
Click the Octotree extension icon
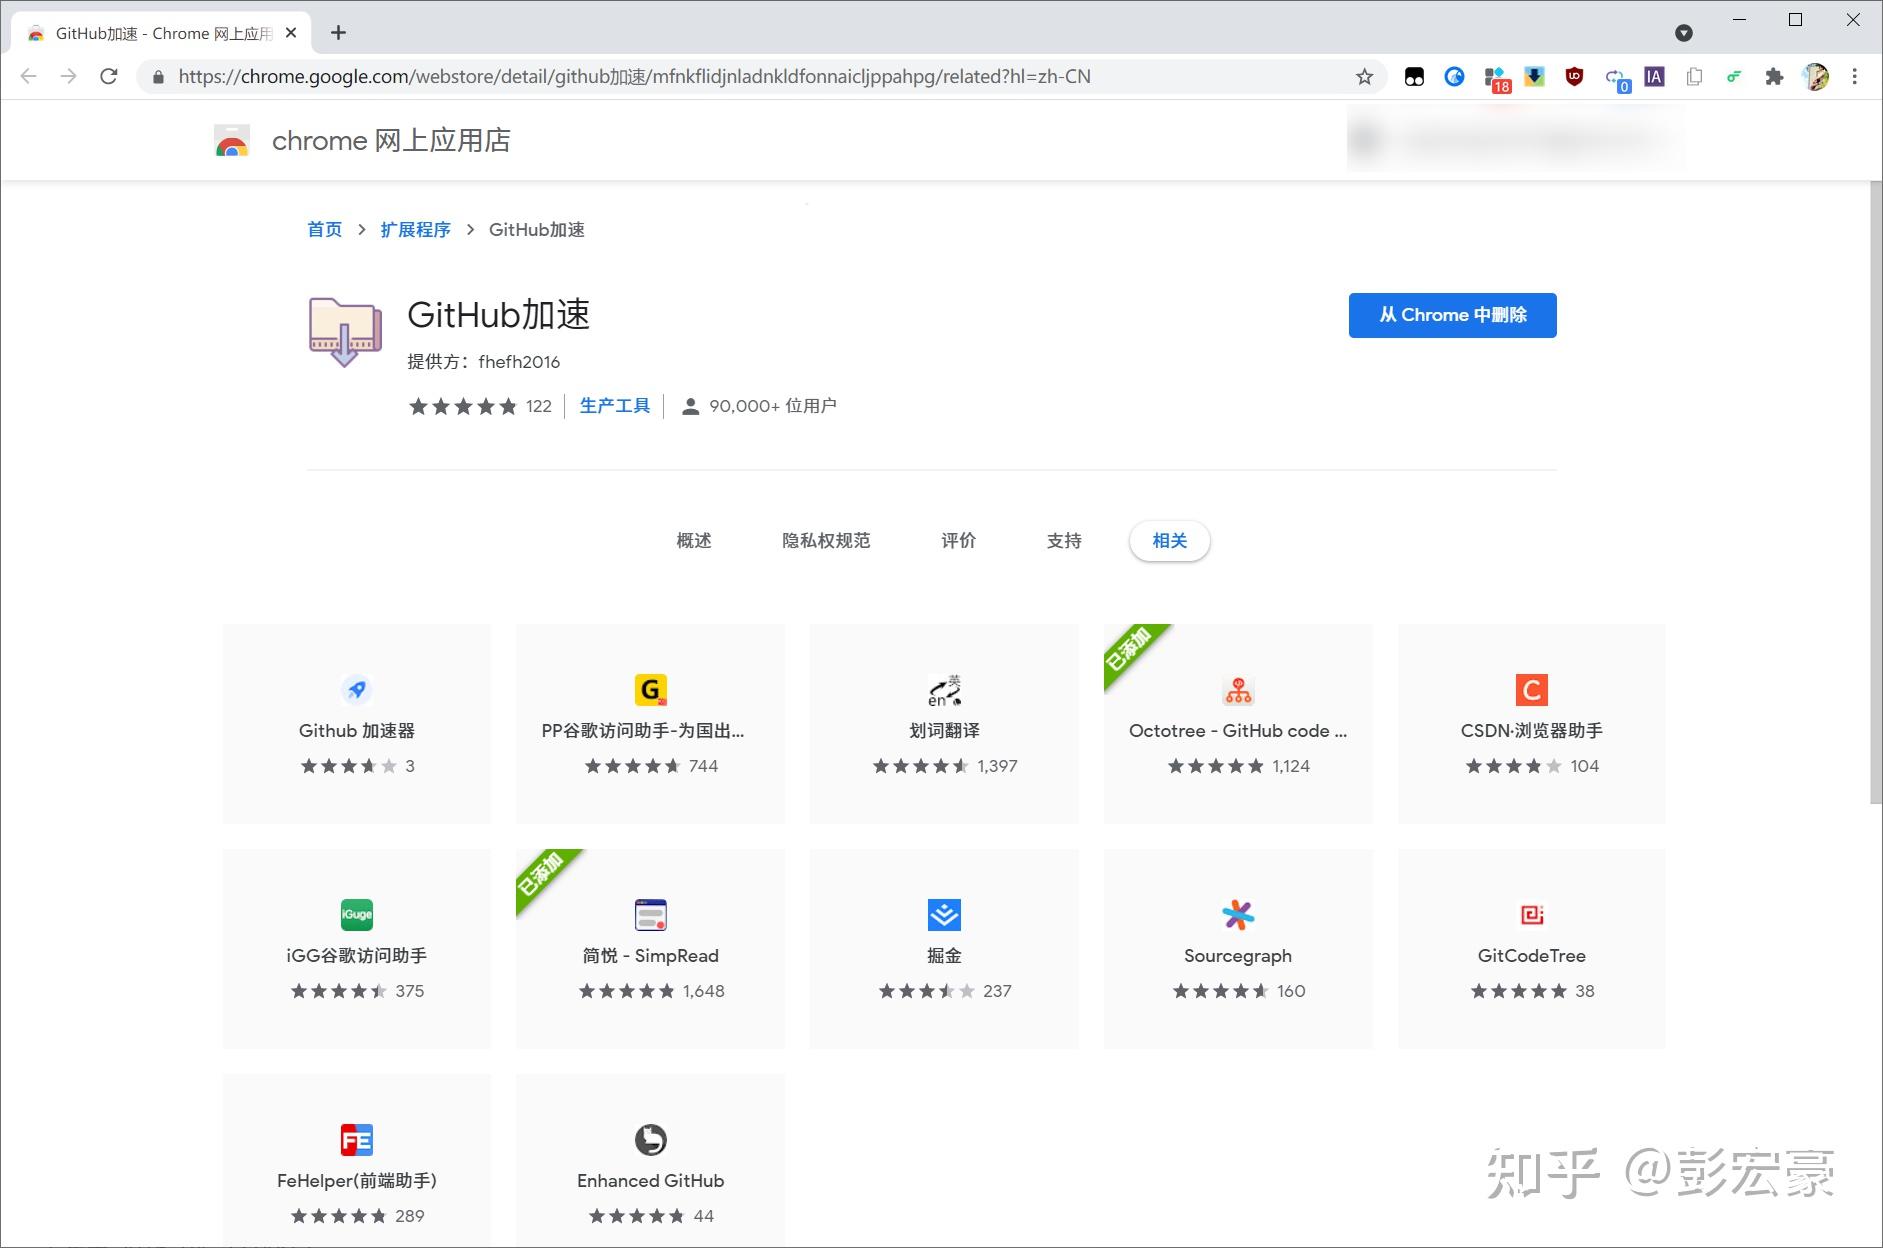[1238, 690]
